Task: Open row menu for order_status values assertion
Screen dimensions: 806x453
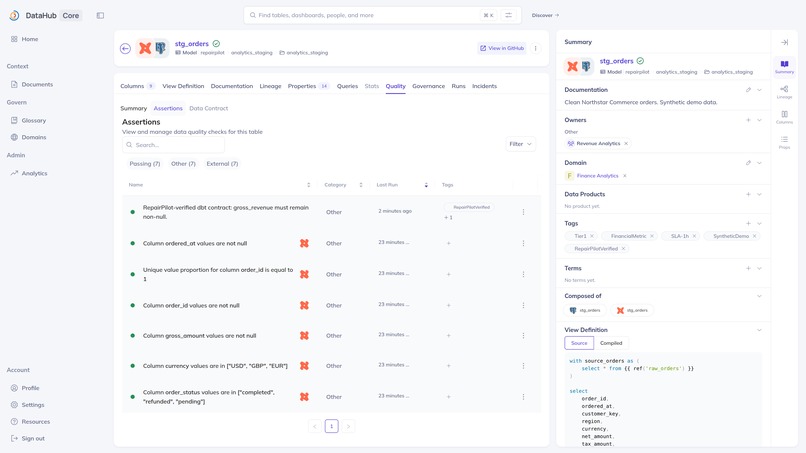Action: click(x=523, y=397)
